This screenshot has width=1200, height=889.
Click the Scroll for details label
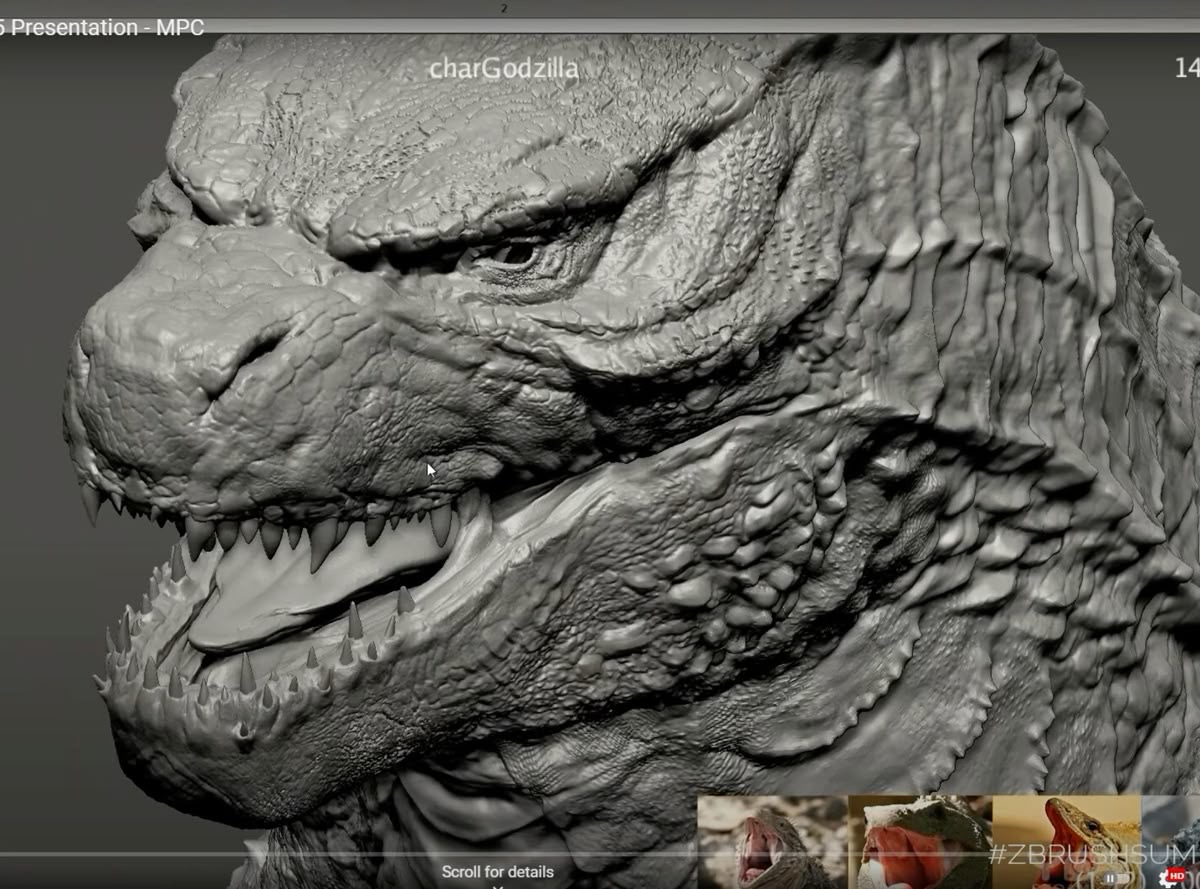point(497,871)
